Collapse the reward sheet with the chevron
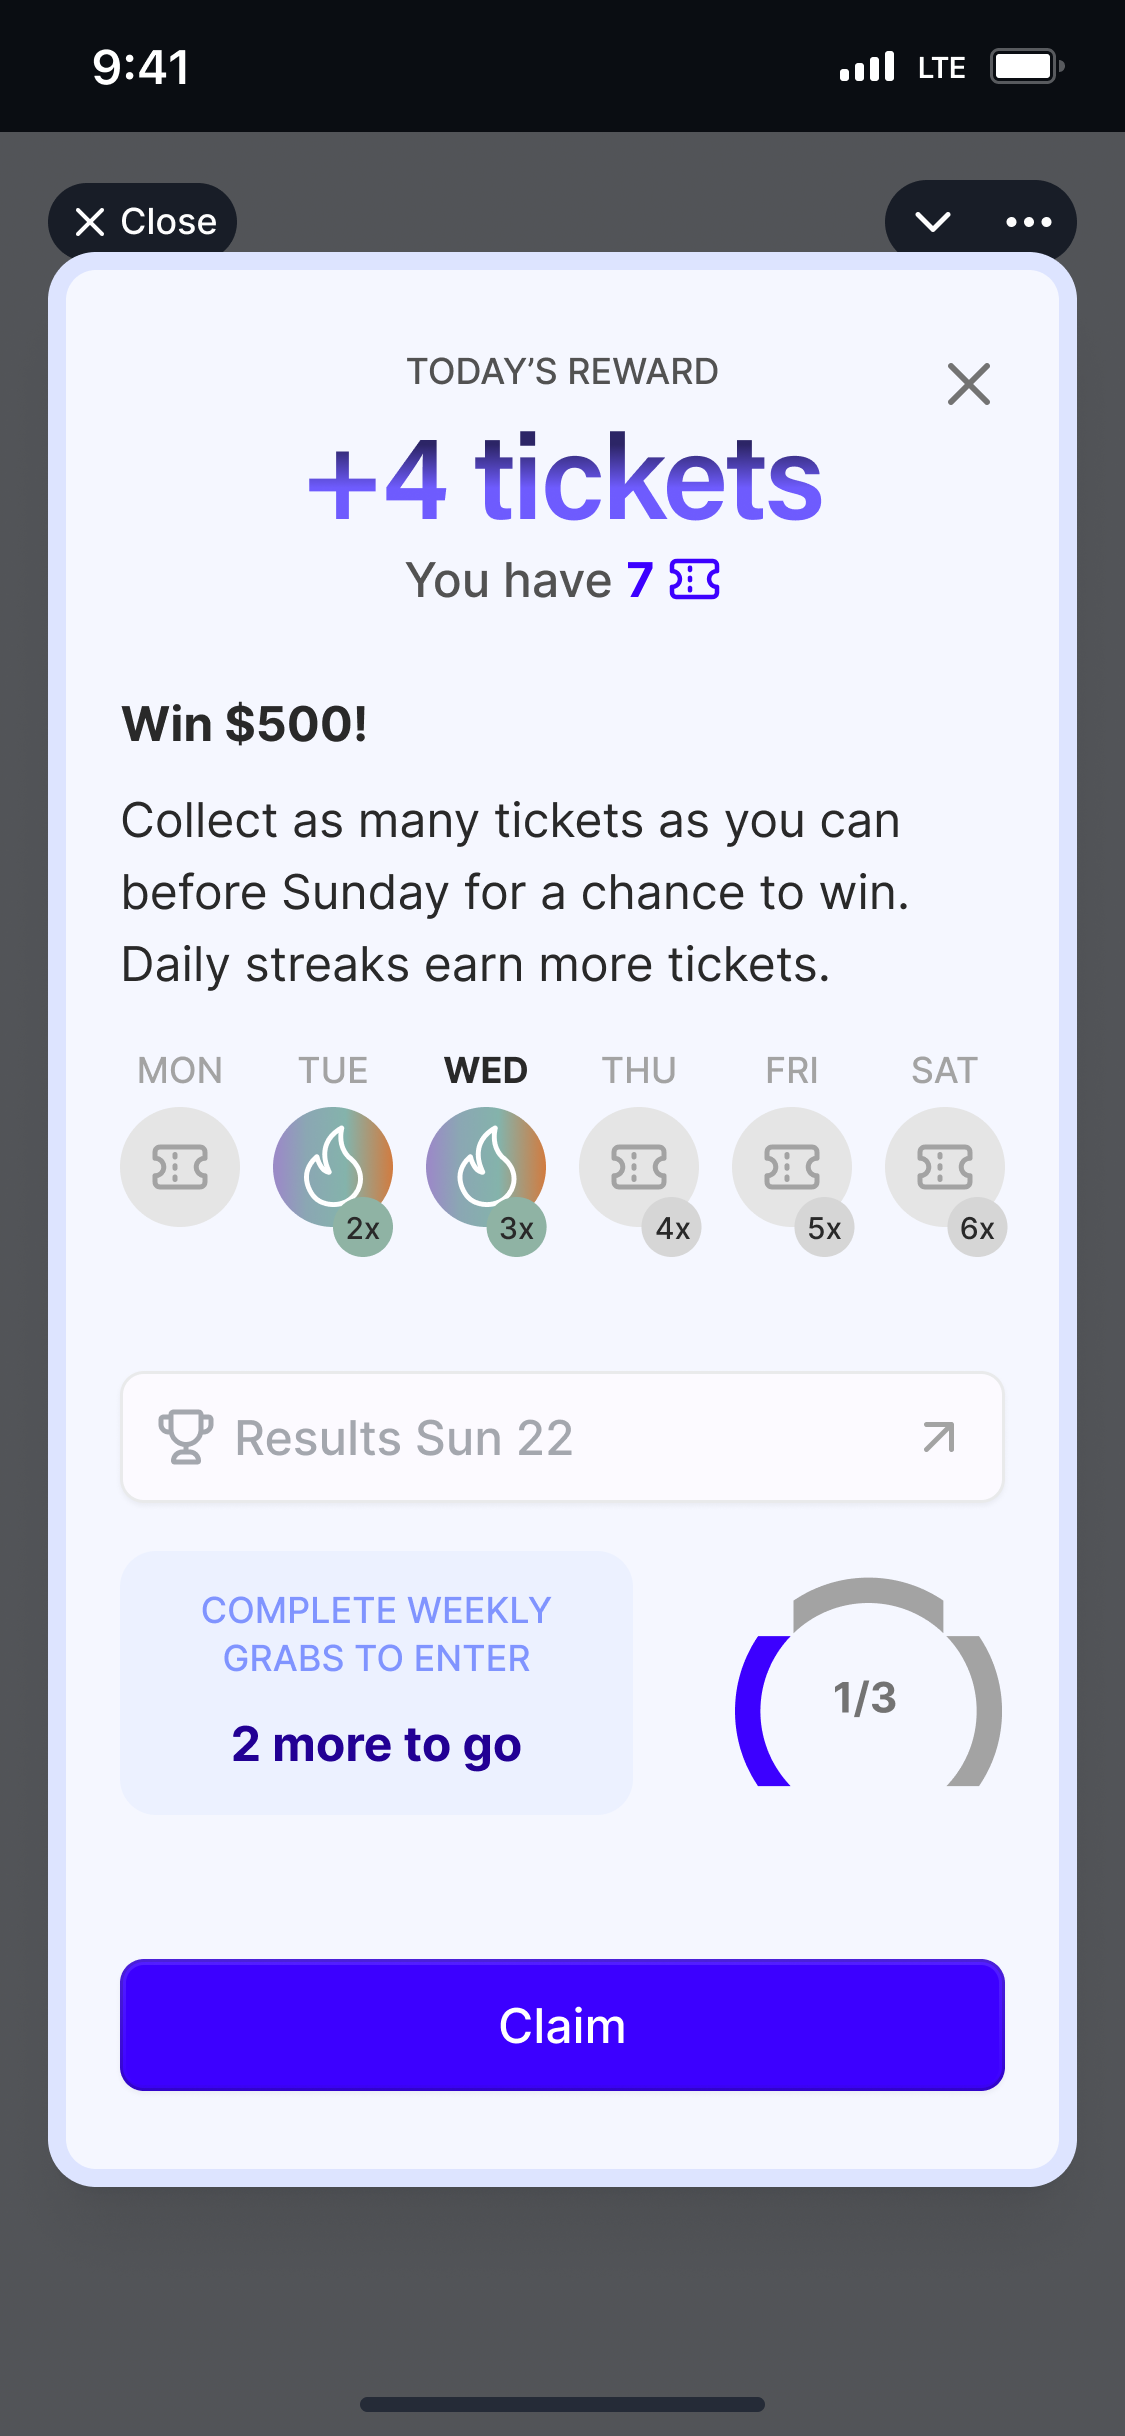 (x=933, y=221)
